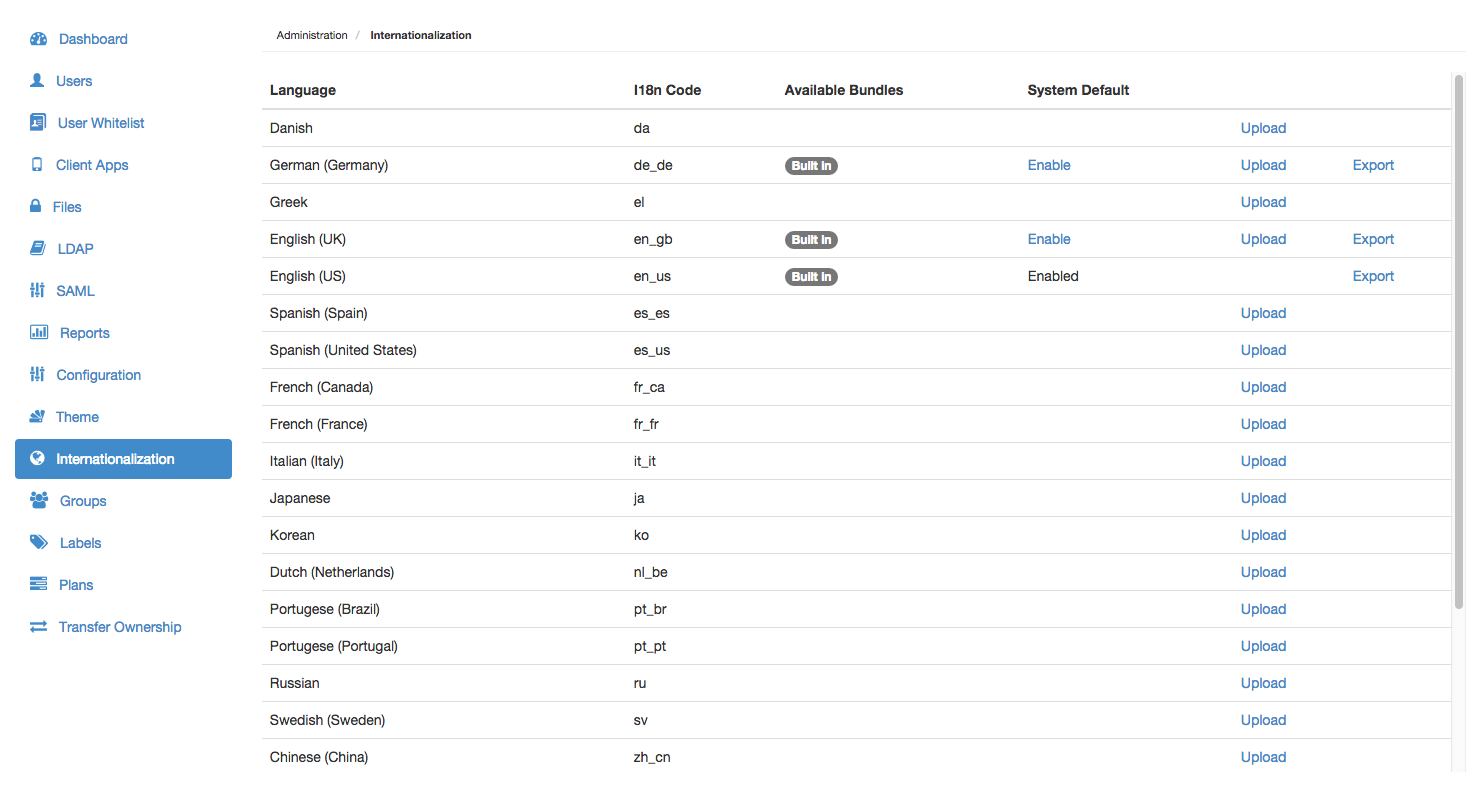The width and height of the screenshot is (1481, 796).
Task: Go to User Whitelist page
Action: click(101, 123)
